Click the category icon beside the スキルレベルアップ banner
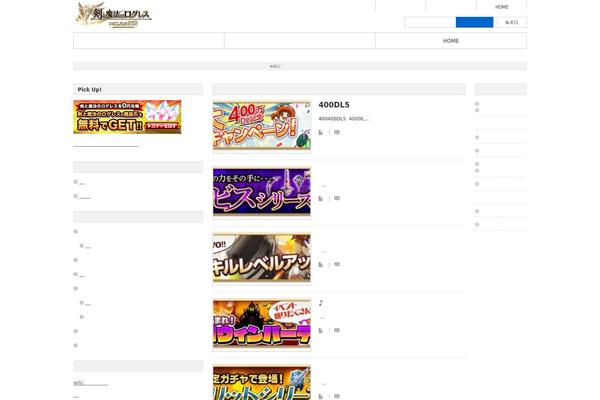The height and width of the screenshot is (400, 600). click(x=321, y=264)
